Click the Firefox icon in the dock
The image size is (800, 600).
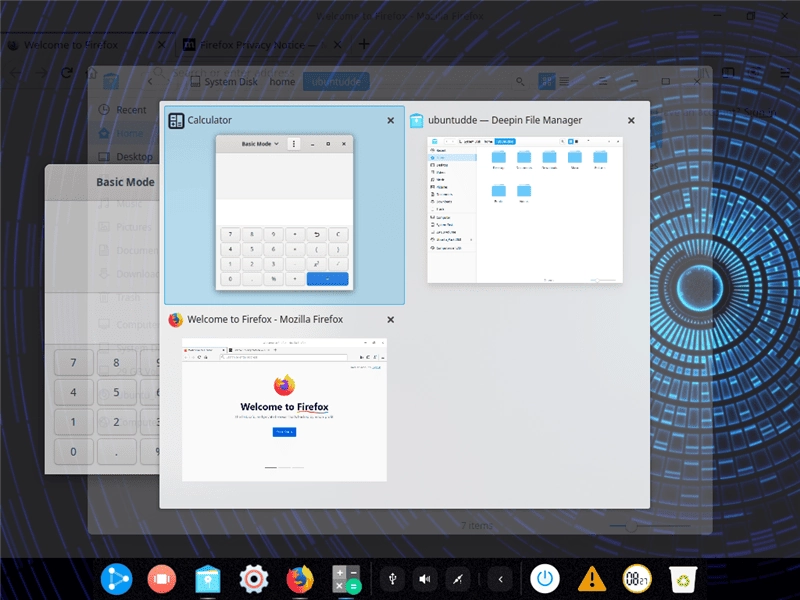[x=300, y=579]
